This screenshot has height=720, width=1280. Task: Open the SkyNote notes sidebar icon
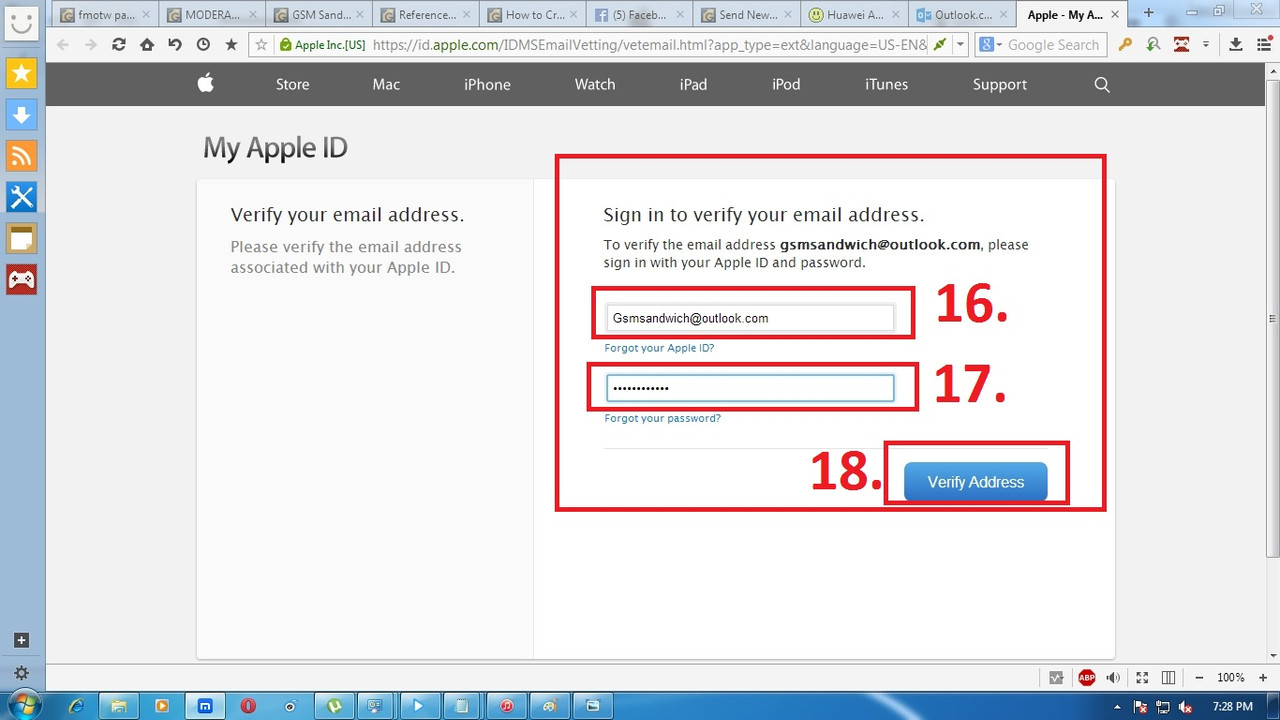pos(22,238)
